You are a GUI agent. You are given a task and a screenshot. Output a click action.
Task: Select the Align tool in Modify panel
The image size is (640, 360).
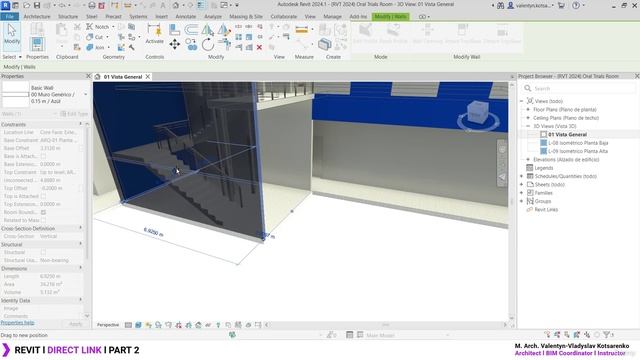[x=175, y=30]
